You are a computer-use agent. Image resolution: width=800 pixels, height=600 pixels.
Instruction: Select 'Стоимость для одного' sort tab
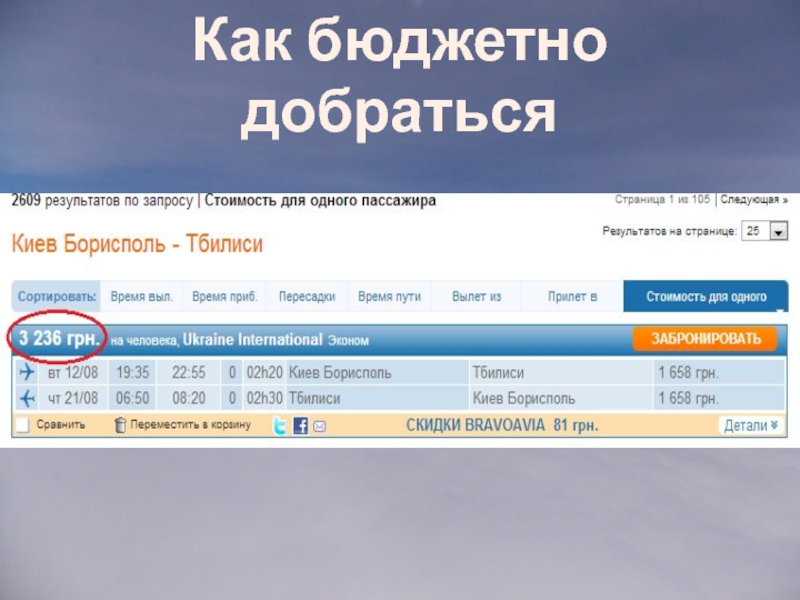pos(706,297)
